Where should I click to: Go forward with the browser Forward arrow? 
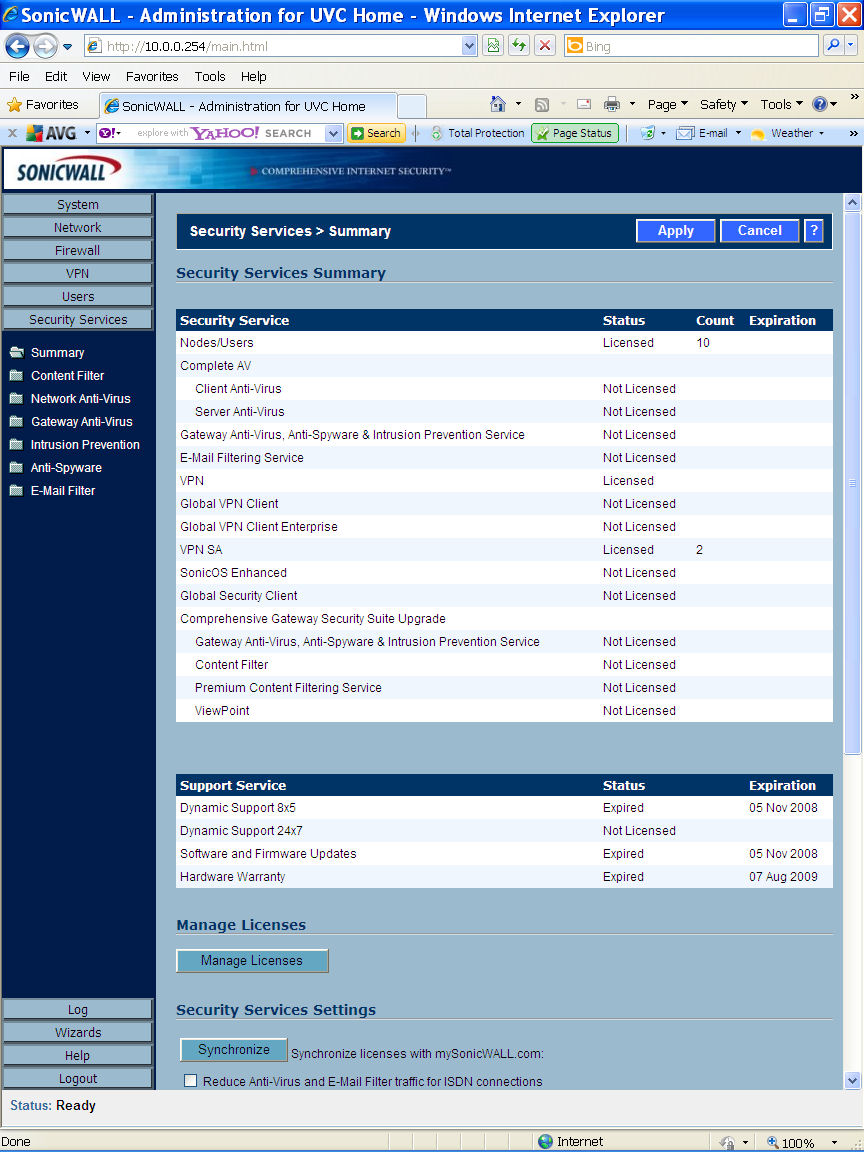[x=46, y=46]
